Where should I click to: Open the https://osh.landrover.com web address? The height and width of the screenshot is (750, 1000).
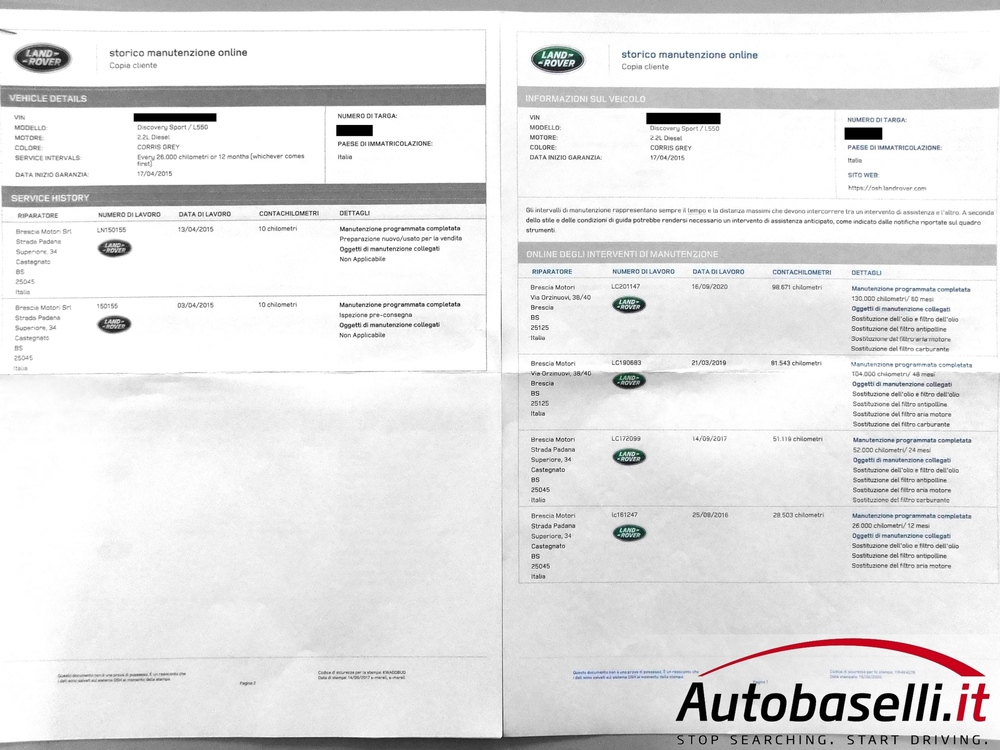point(886,188)
